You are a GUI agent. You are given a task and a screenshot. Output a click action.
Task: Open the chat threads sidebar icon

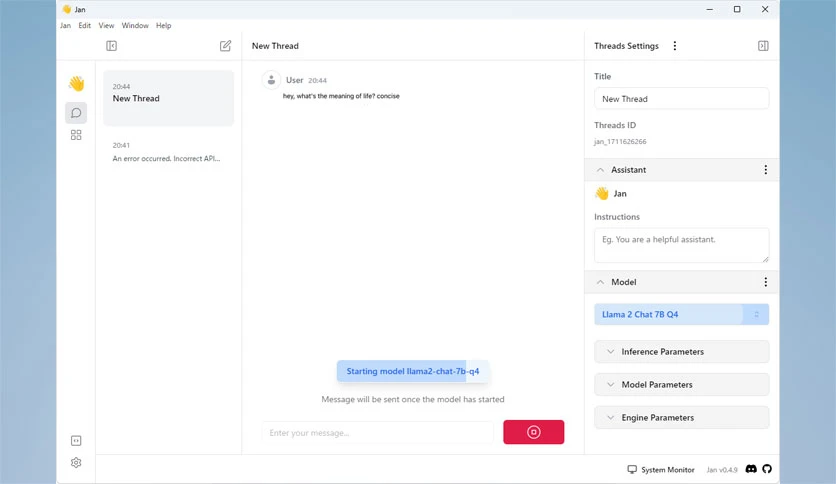[x=76, y=113]
